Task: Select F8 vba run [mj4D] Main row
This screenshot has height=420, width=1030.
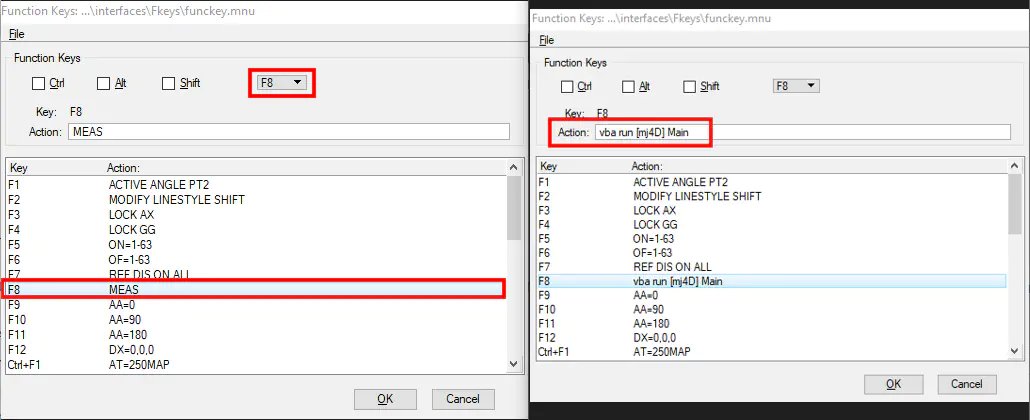Action: 772,281
